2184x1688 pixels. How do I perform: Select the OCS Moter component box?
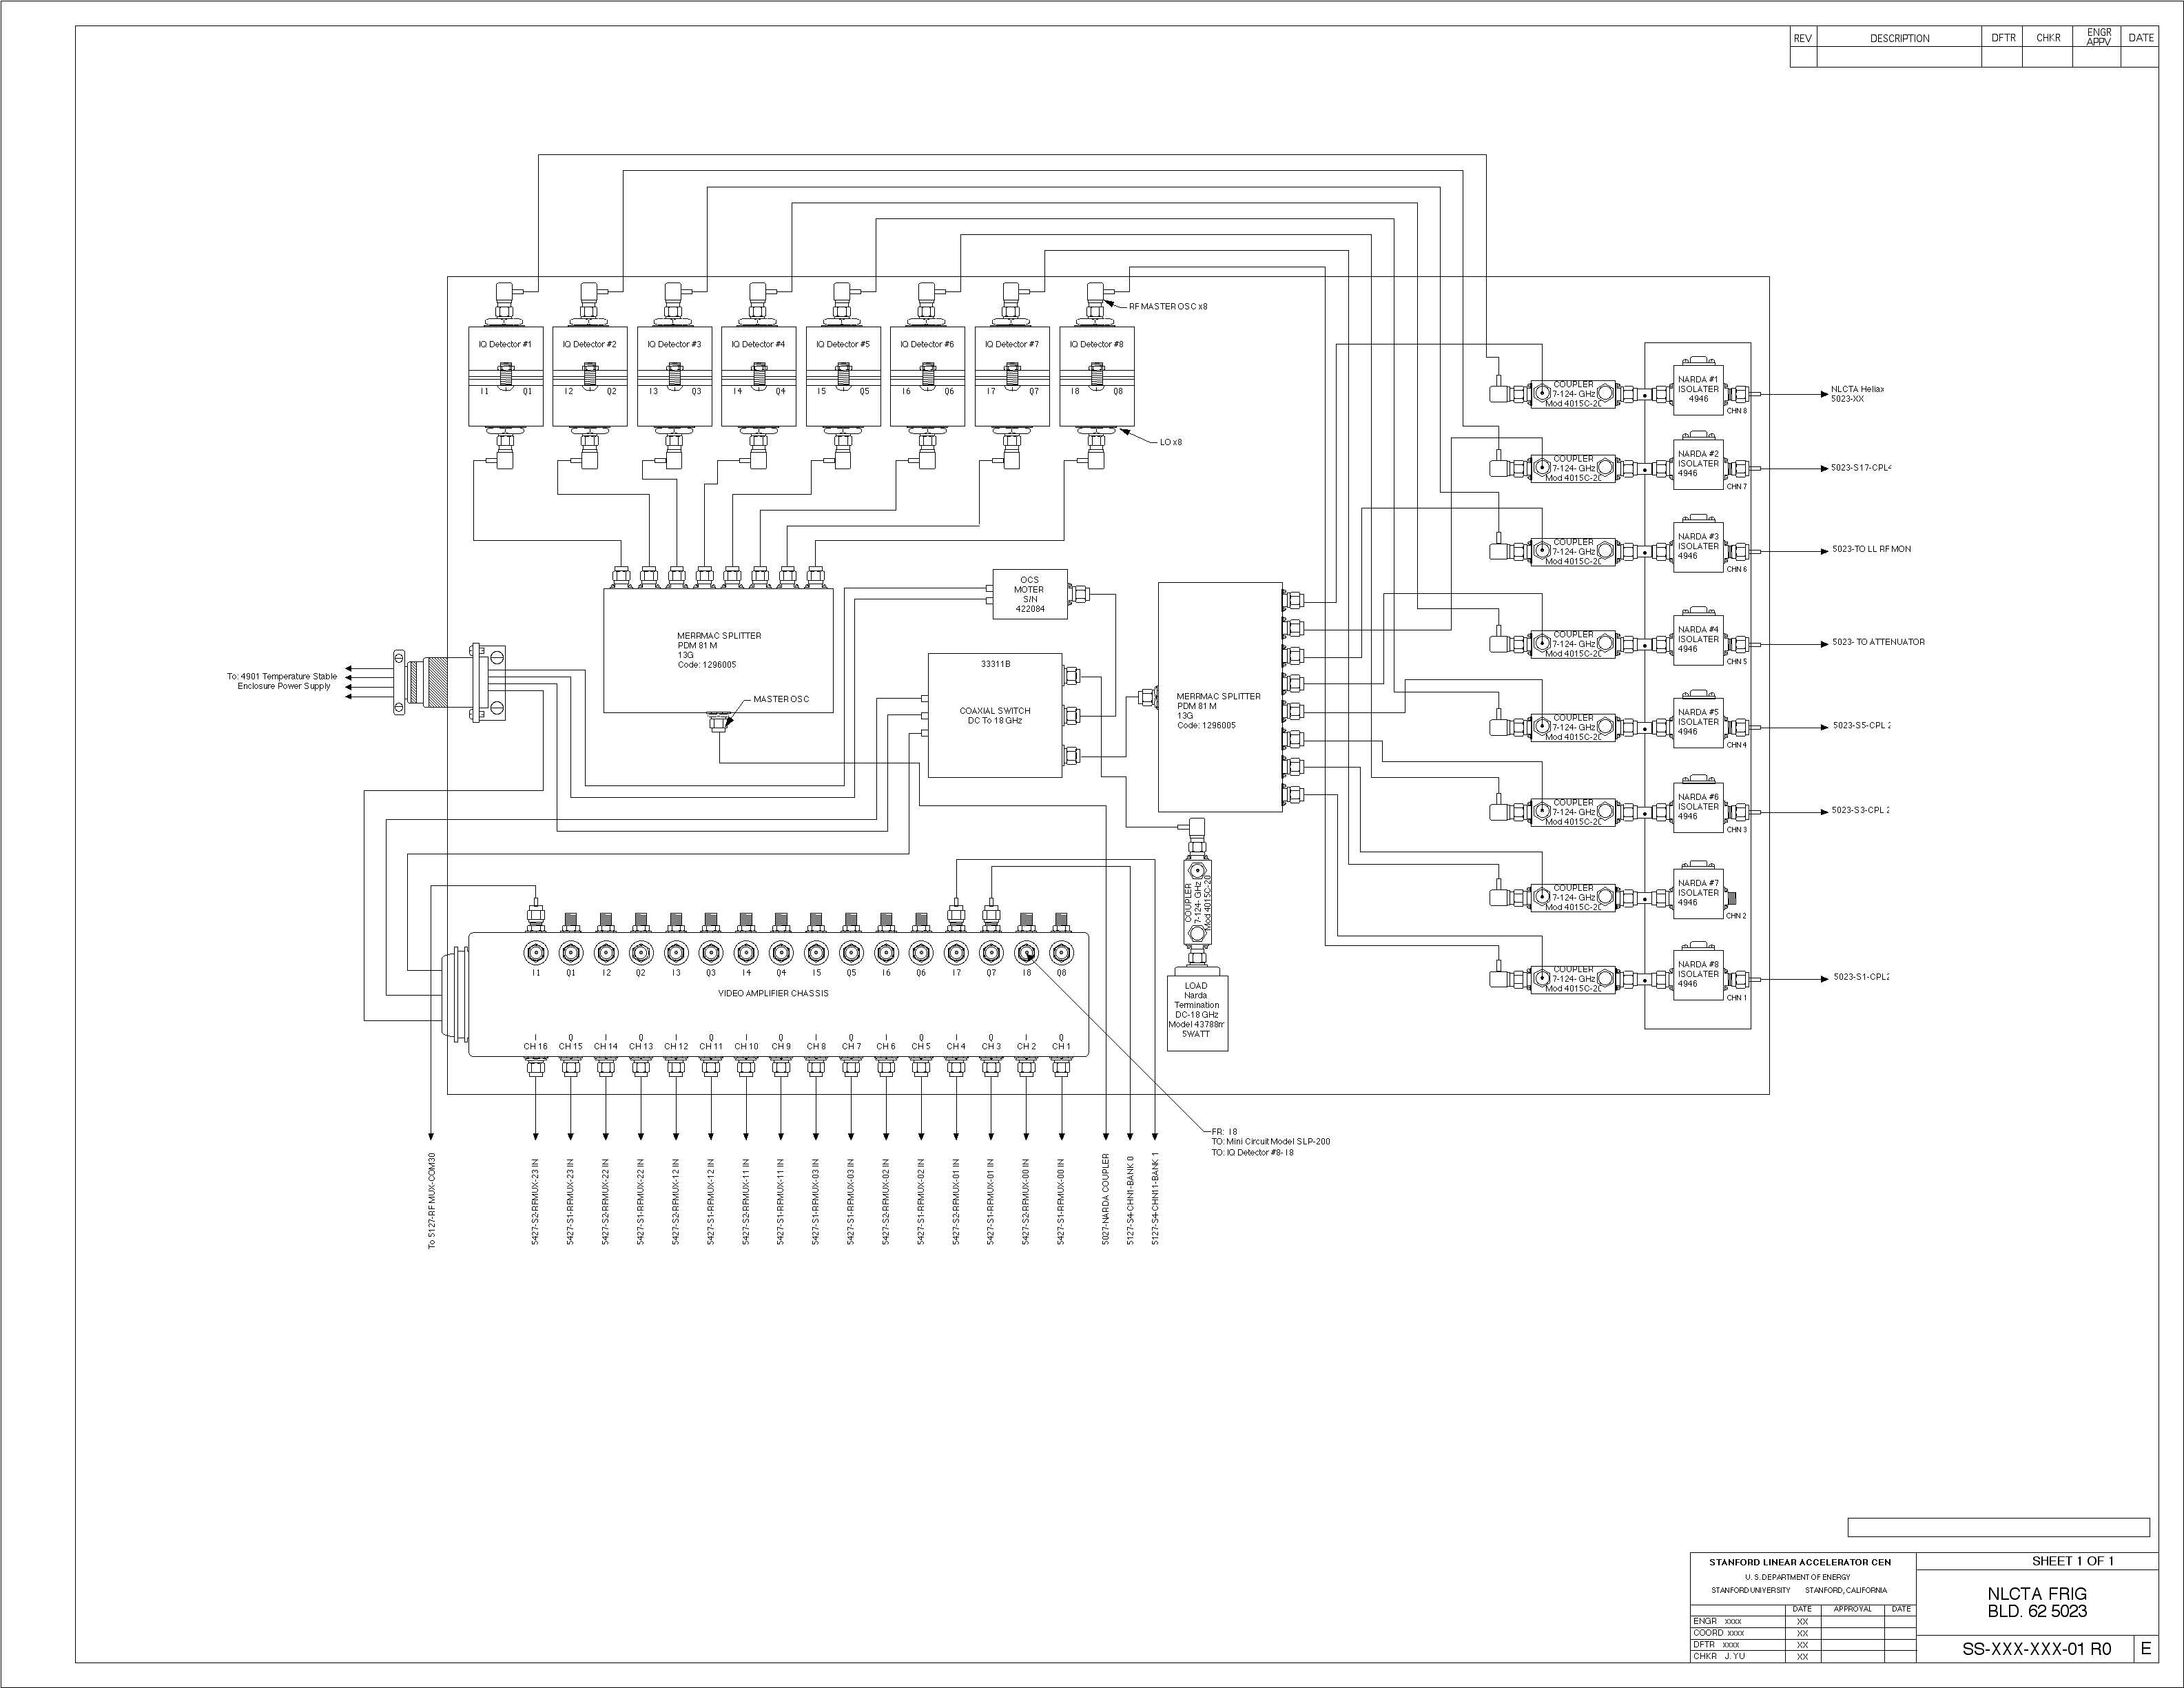[x=1029, y=594]
